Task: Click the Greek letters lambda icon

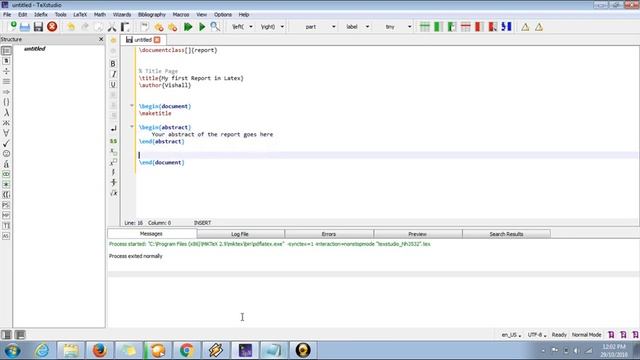Action: [x=6, y=113]
